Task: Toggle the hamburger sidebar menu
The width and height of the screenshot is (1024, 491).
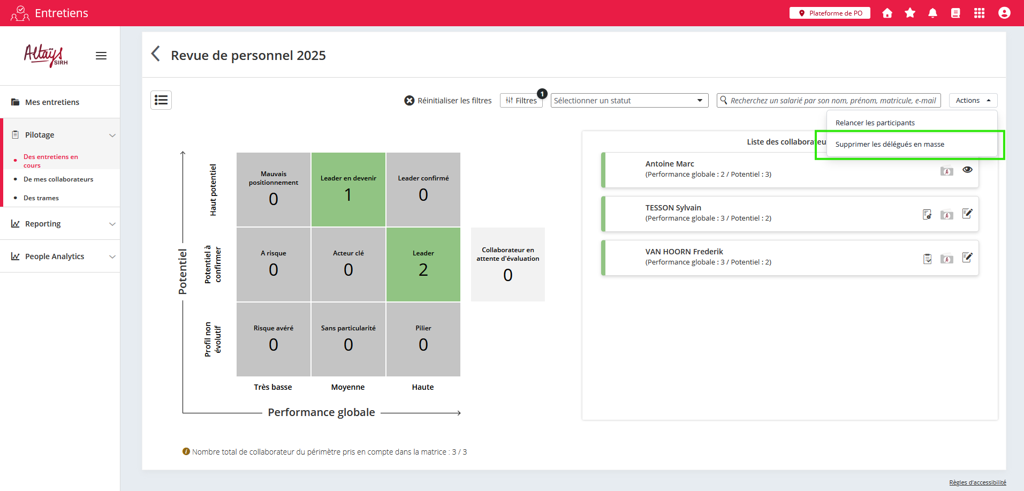Action: pyautogui.click(x=101, y=56)
